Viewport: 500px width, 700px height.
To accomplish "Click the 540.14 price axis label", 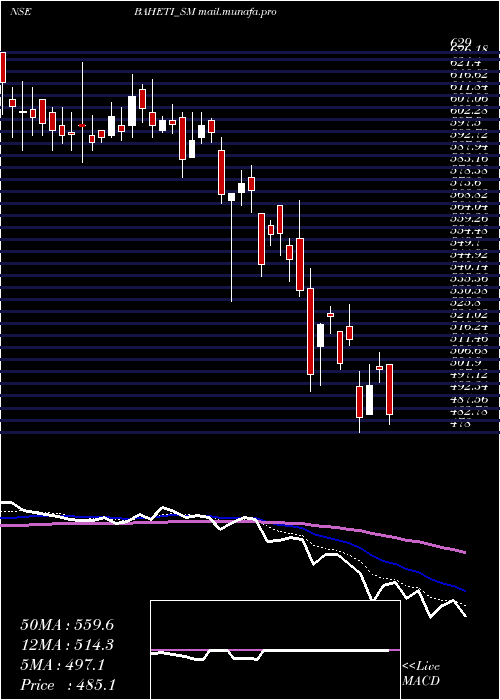I will click(469, 267).
